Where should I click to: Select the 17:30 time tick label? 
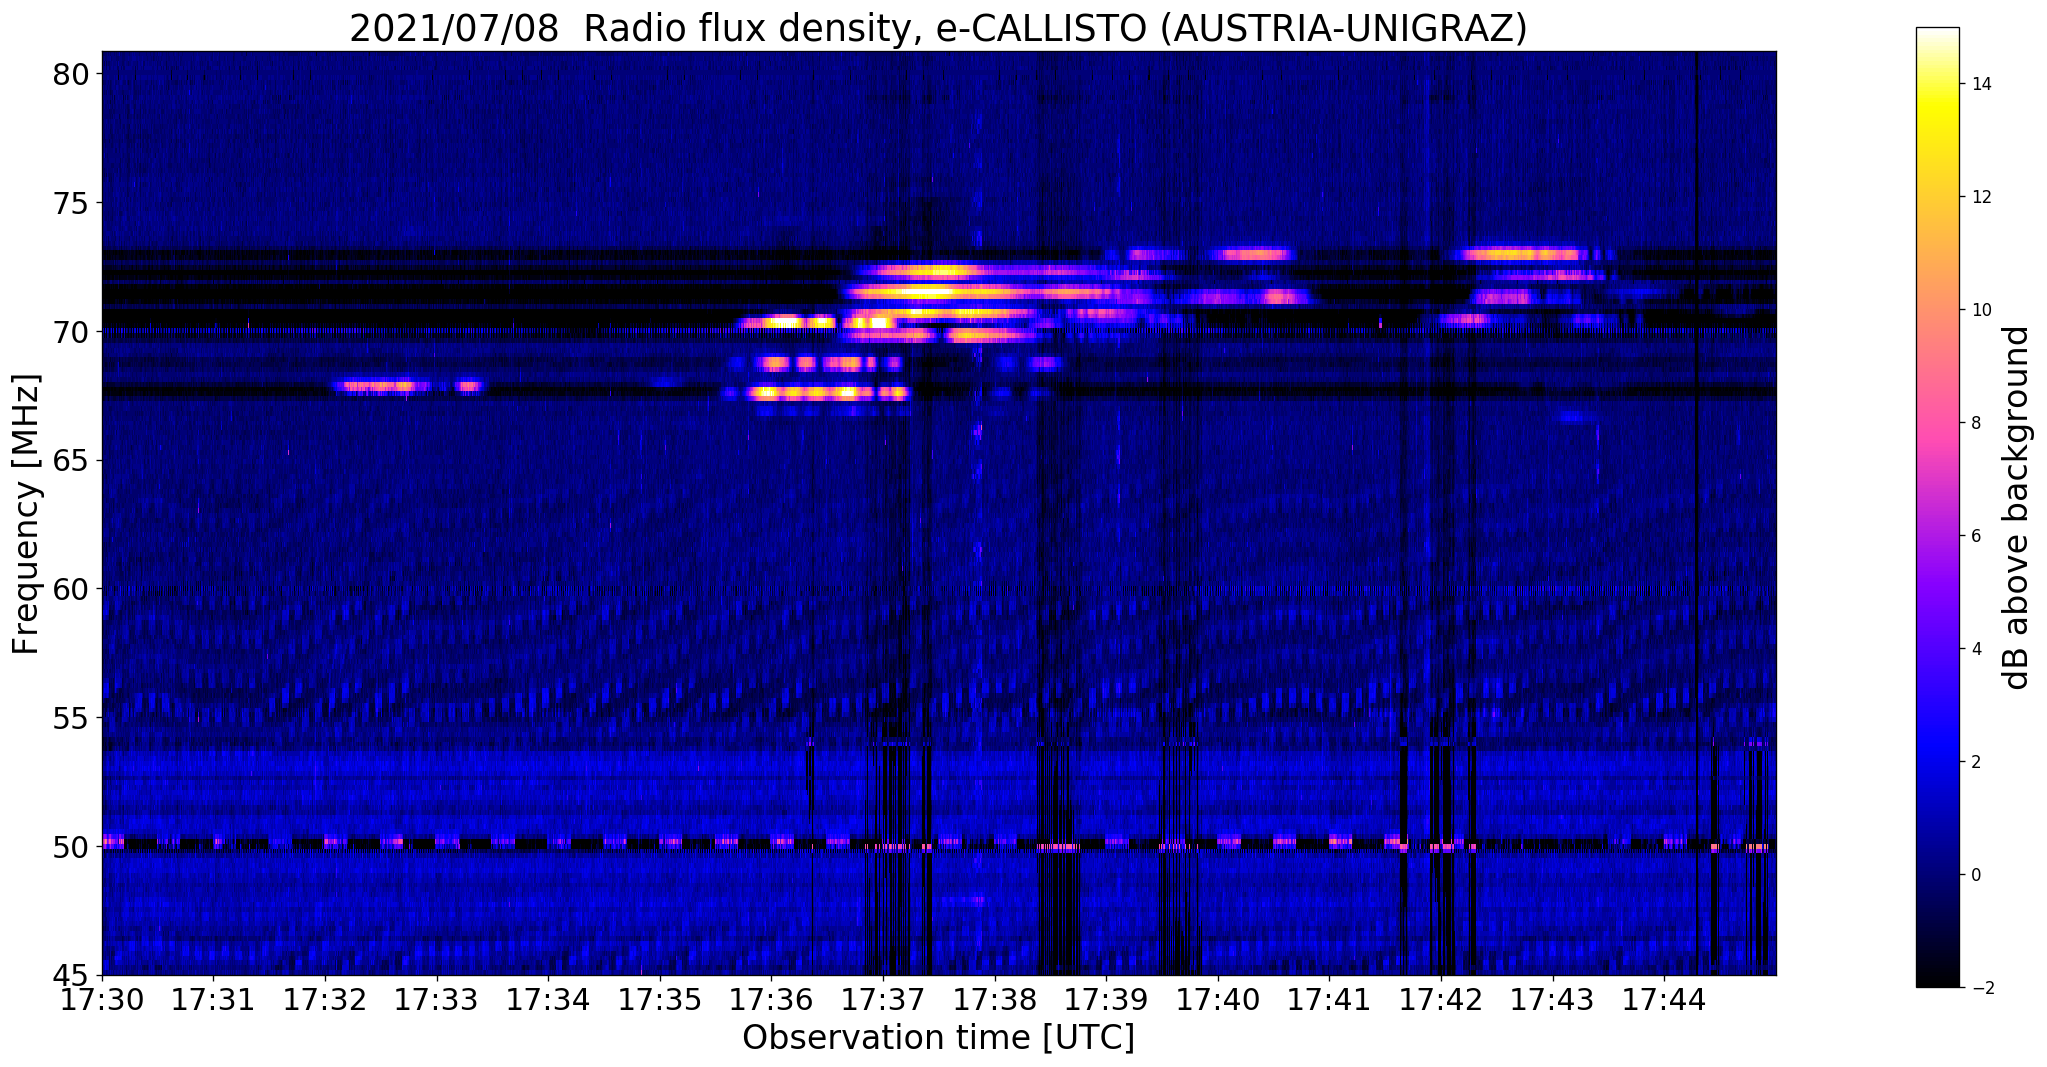tap(102, 999)
